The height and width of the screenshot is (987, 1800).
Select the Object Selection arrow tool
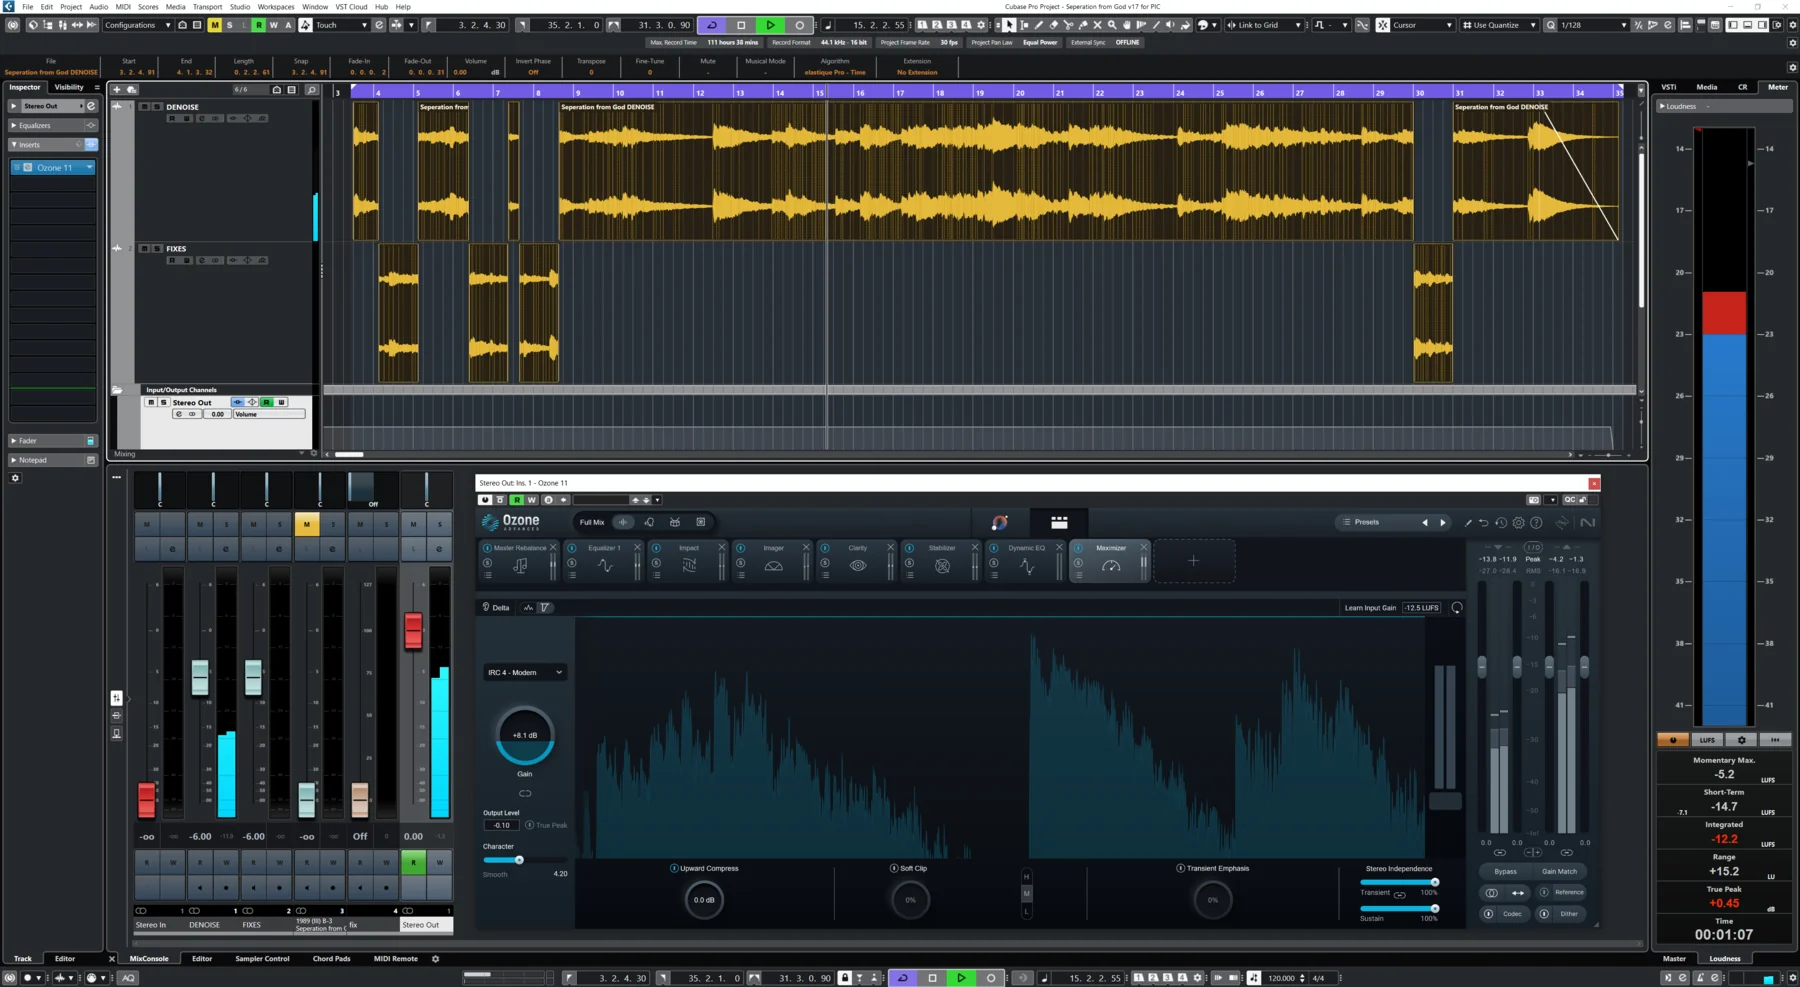(1009, 25)
